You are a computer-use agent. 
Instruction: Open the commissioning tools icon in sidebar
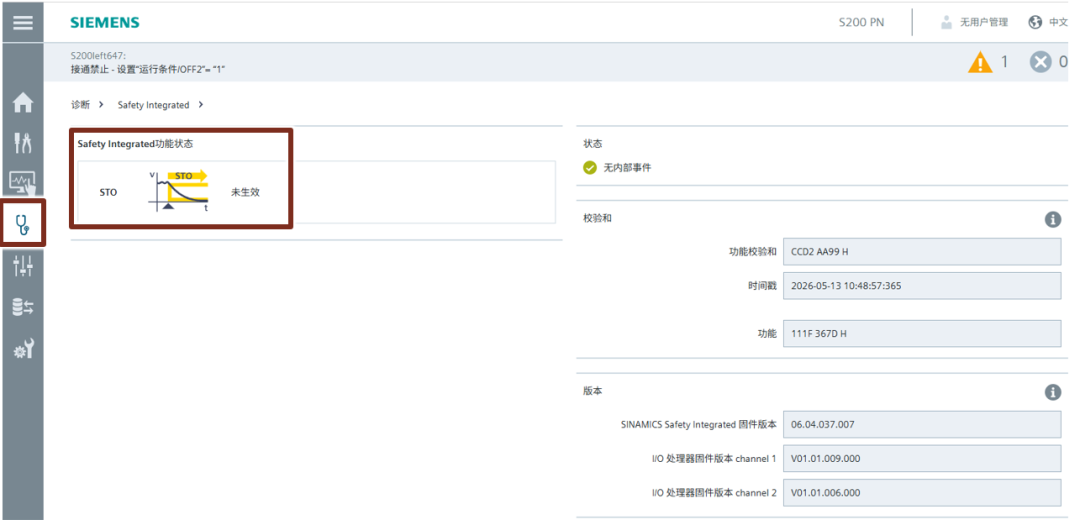[23, 143]
